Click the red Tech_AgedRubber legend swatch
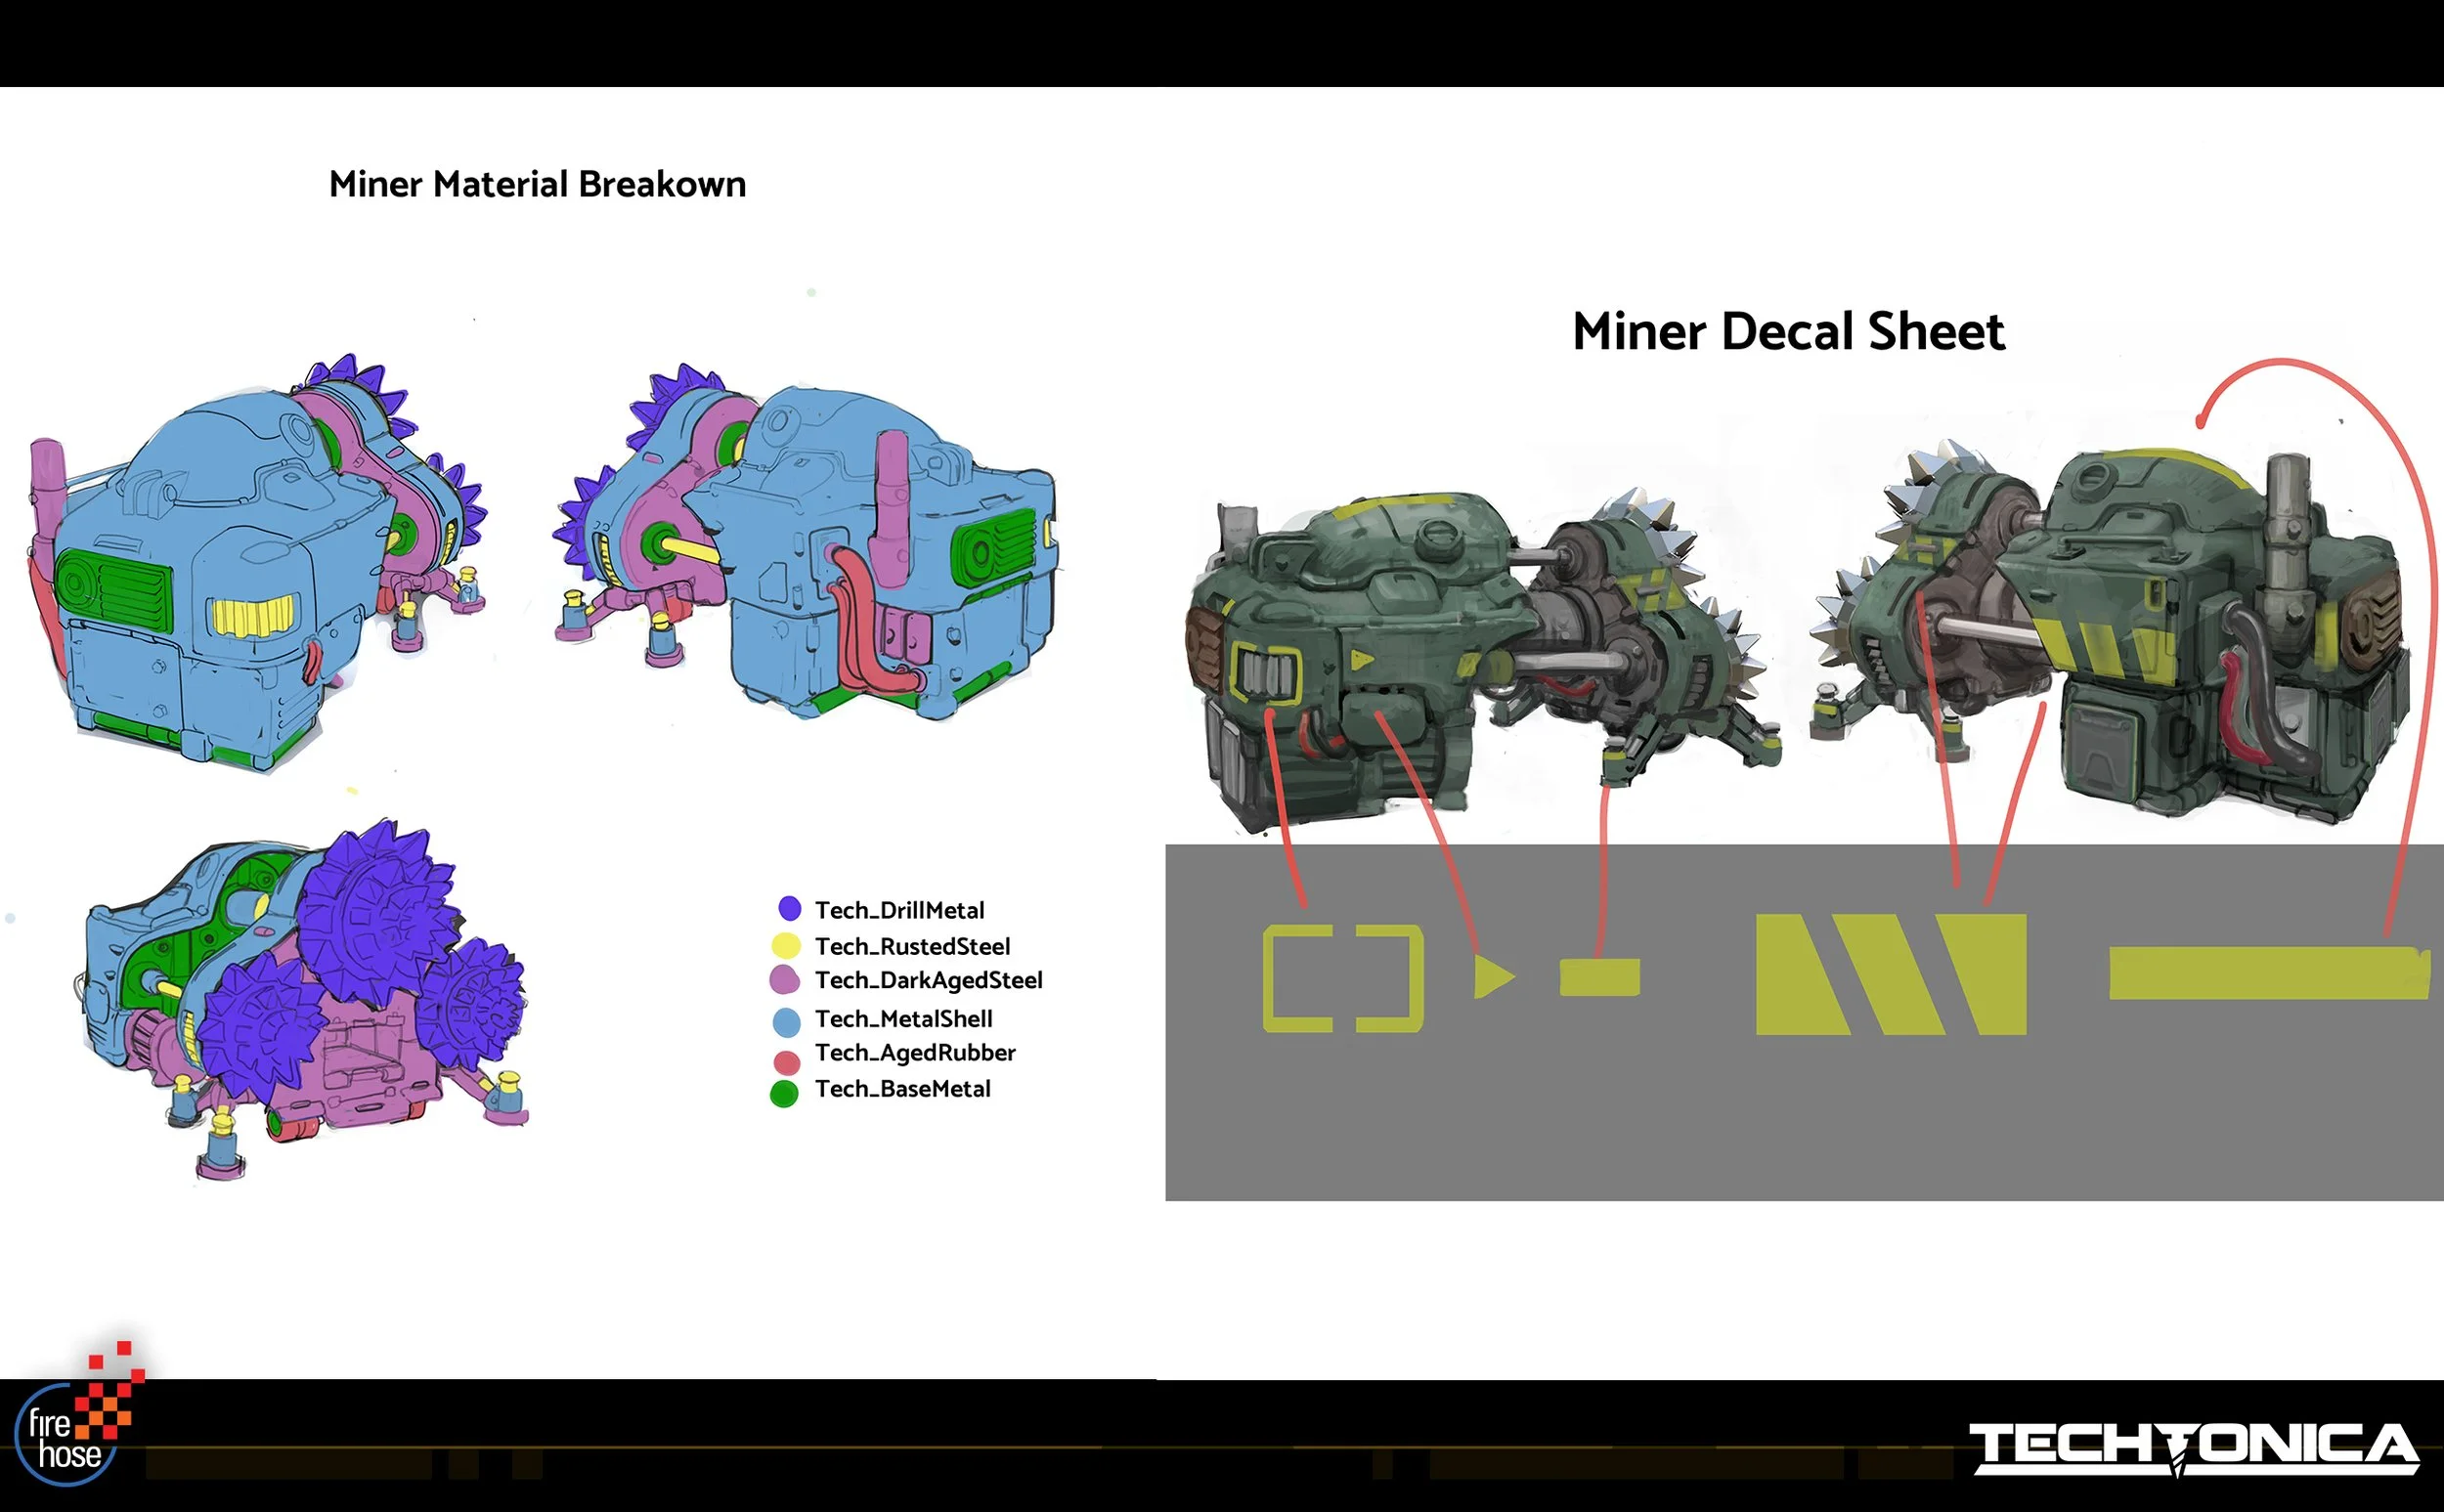 787,1062
